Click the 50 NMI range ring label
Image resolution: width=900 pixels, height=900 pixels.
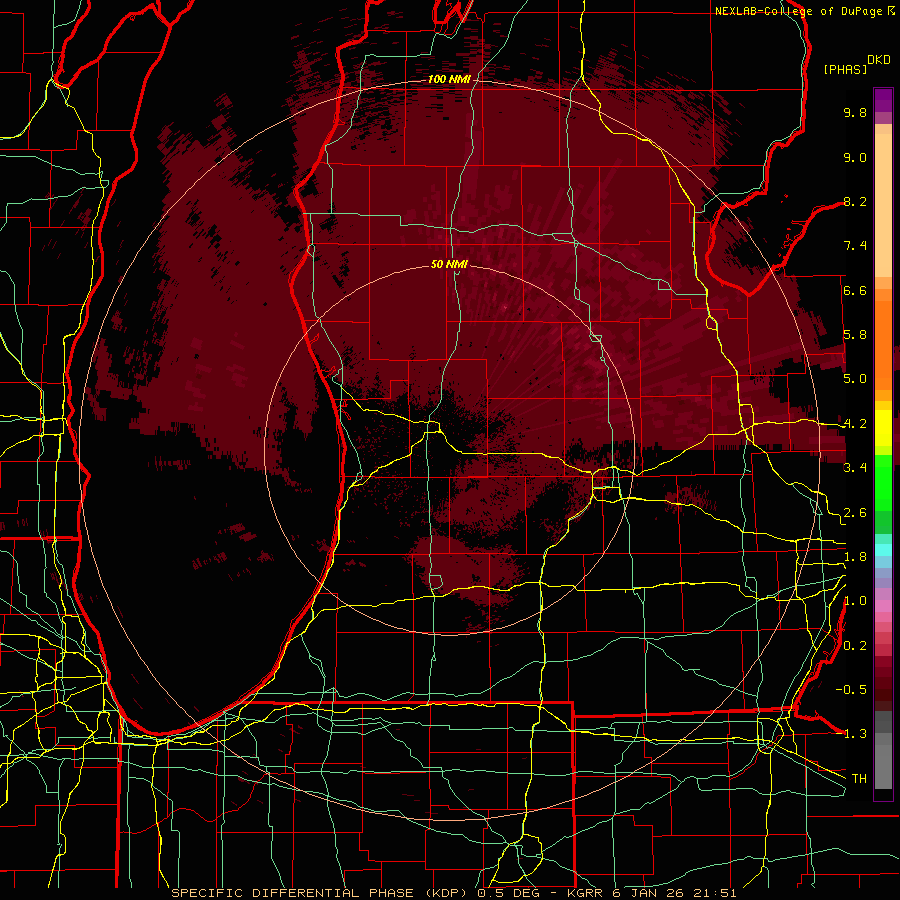click(449, 264)
